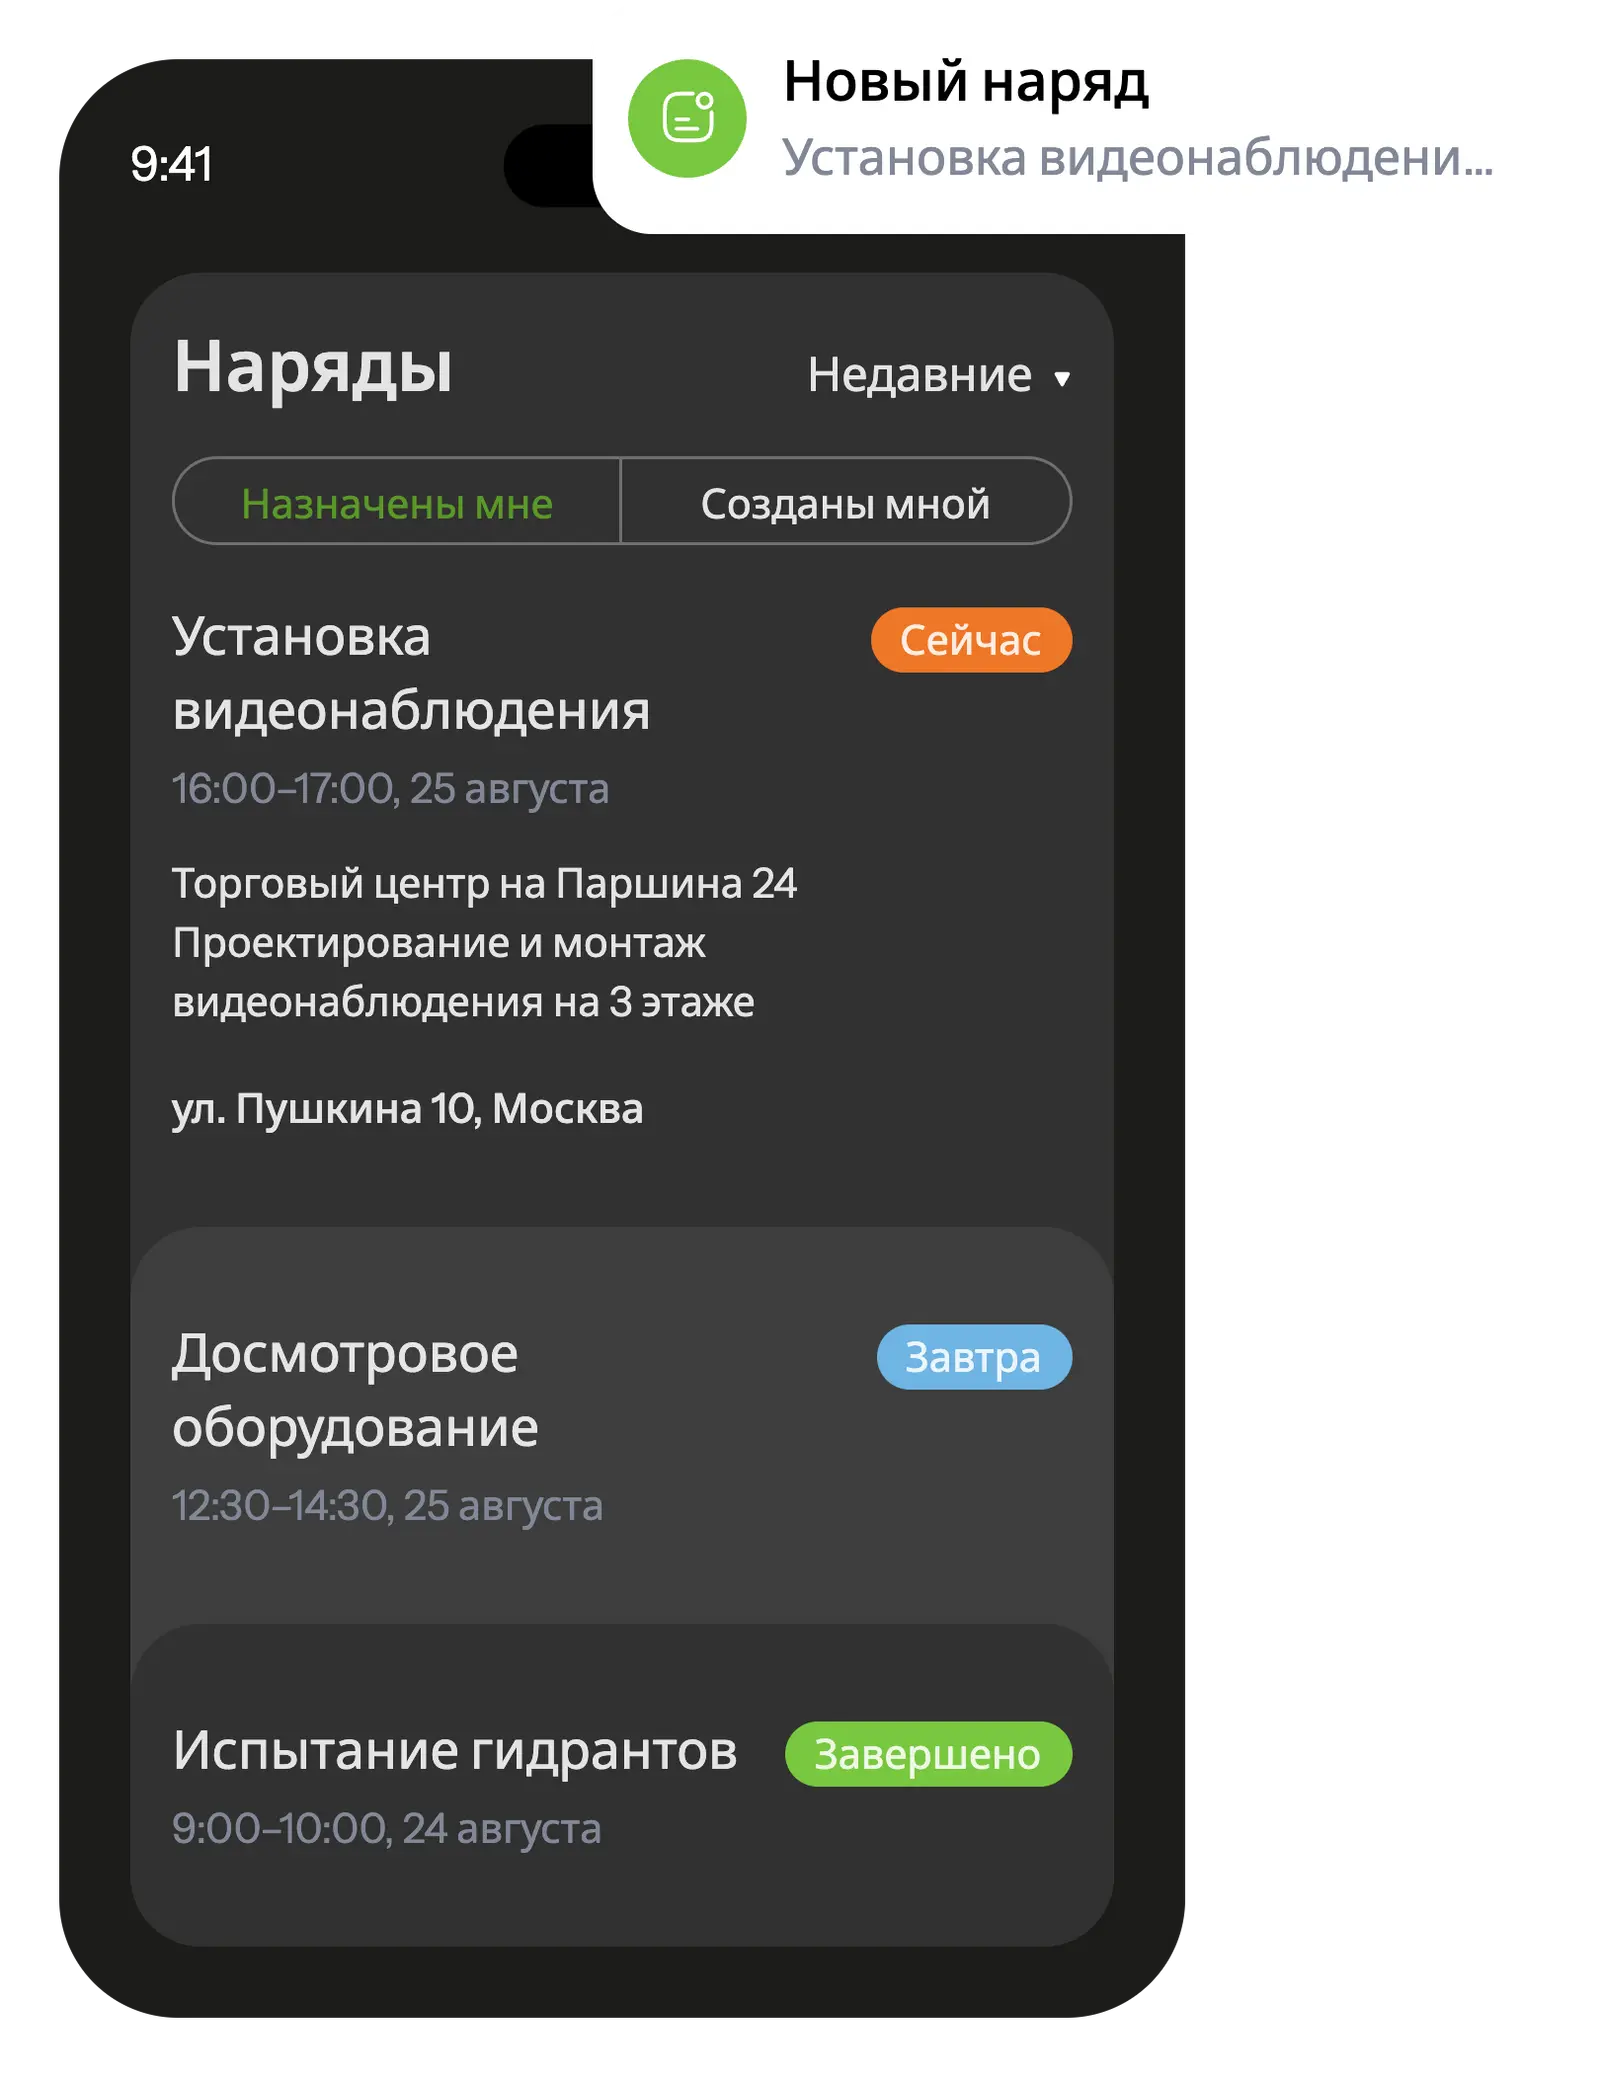Select the 16:00–17:00, 25 августа time line

point(390,789)
